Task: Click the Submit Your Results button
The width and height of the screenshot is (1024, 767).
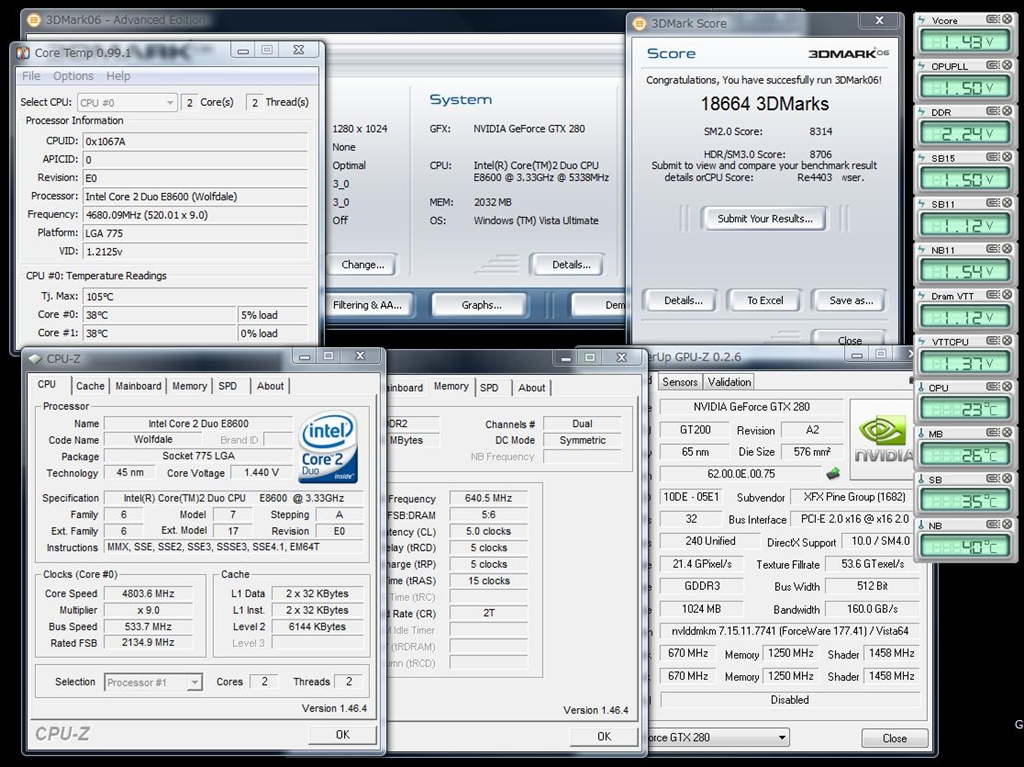Action: pyautogui.click(x=764, y=218)
